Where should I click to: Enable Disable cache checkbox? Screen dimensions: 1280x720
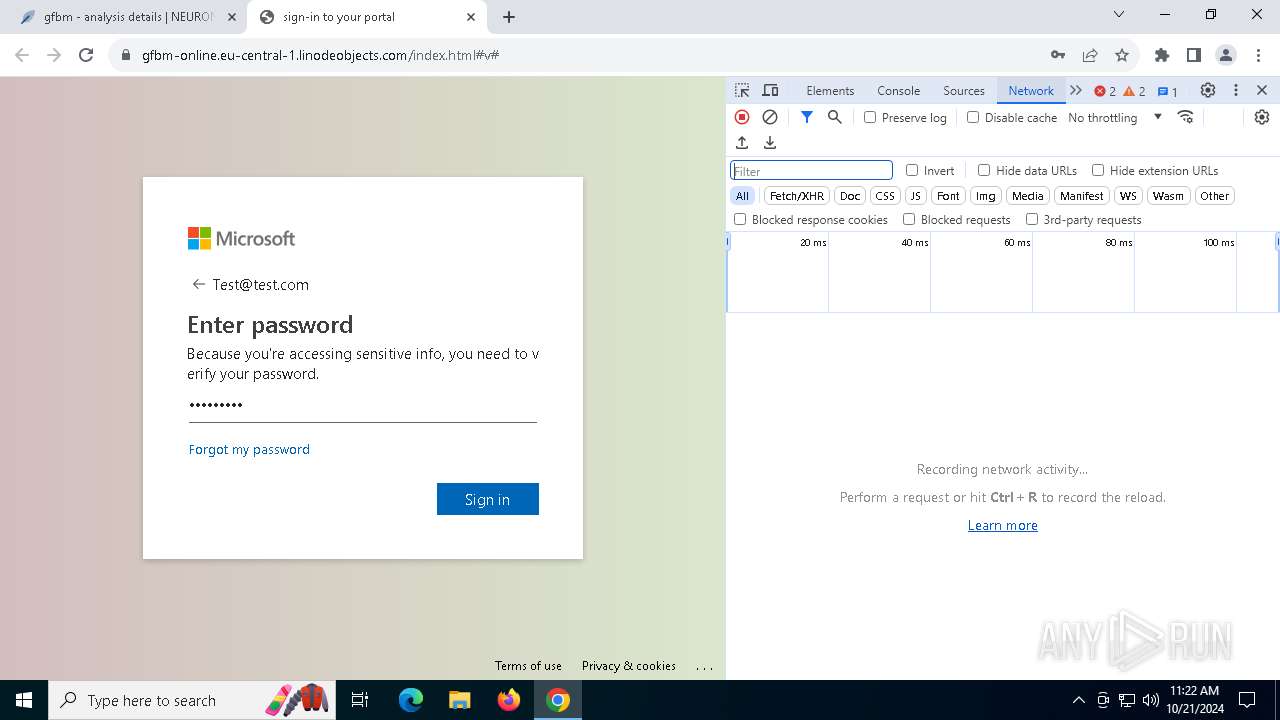click(973, 117)
